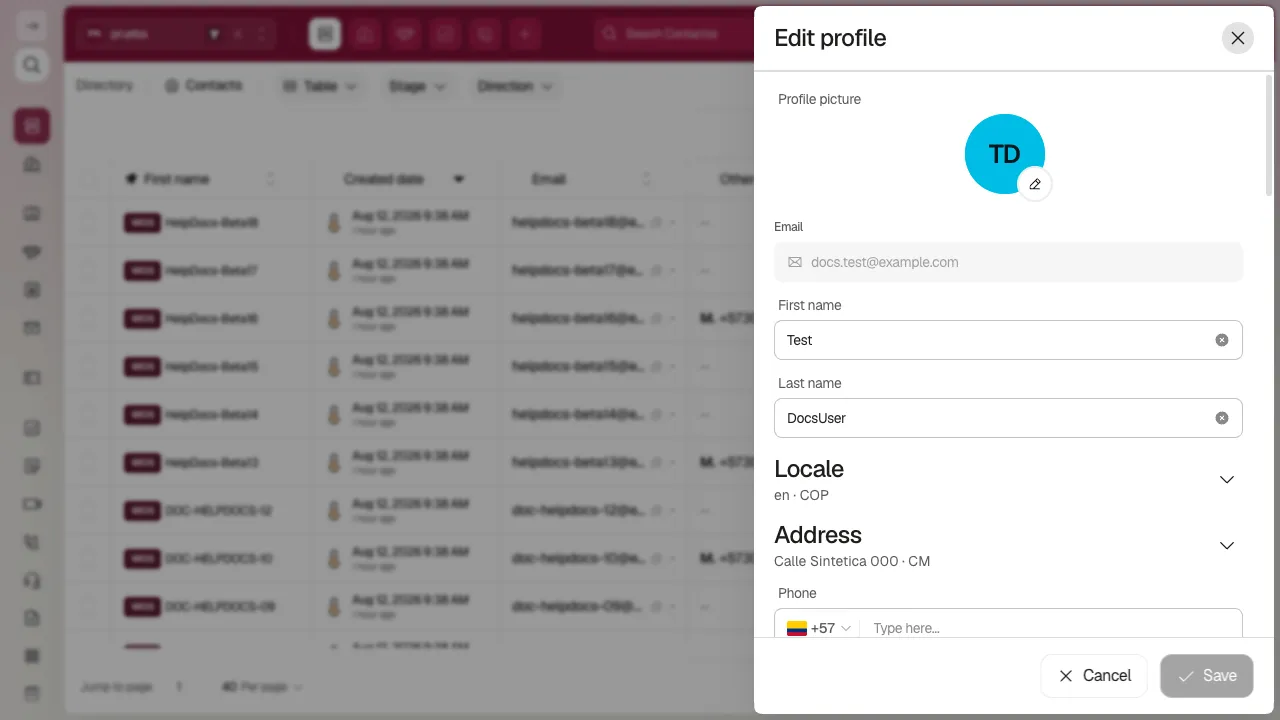Click the Jump to page number field
This screenshot has height=720, width=1280.
click(x=180, y=687)
